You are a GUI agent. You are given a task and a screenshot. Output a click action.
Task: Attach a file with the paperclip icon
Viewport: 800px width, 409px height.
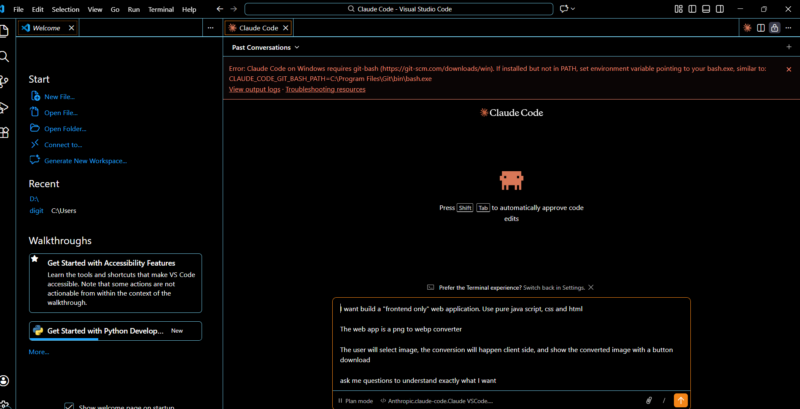click(x=649, y=400)
